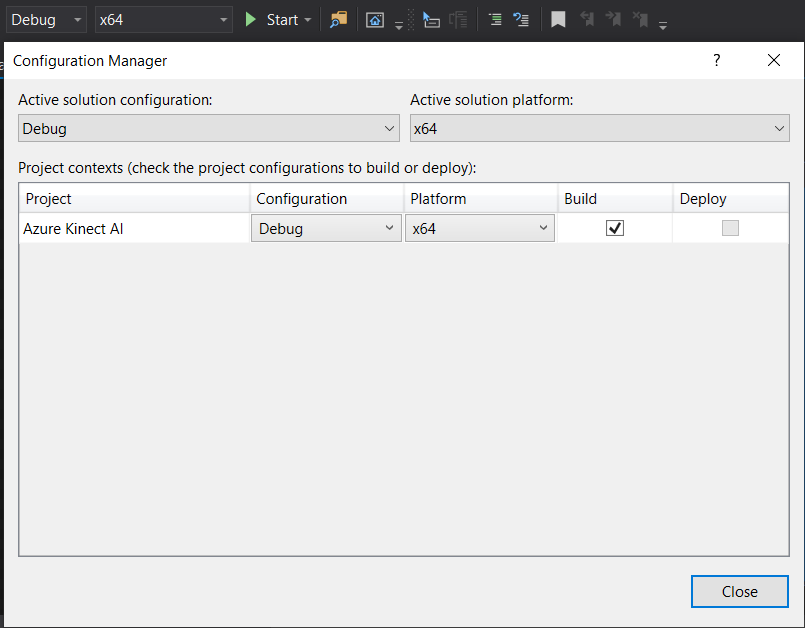The image size is (805, 628).
Task: Click the indent icon with the blue arrow
Action: coord(521,20)
